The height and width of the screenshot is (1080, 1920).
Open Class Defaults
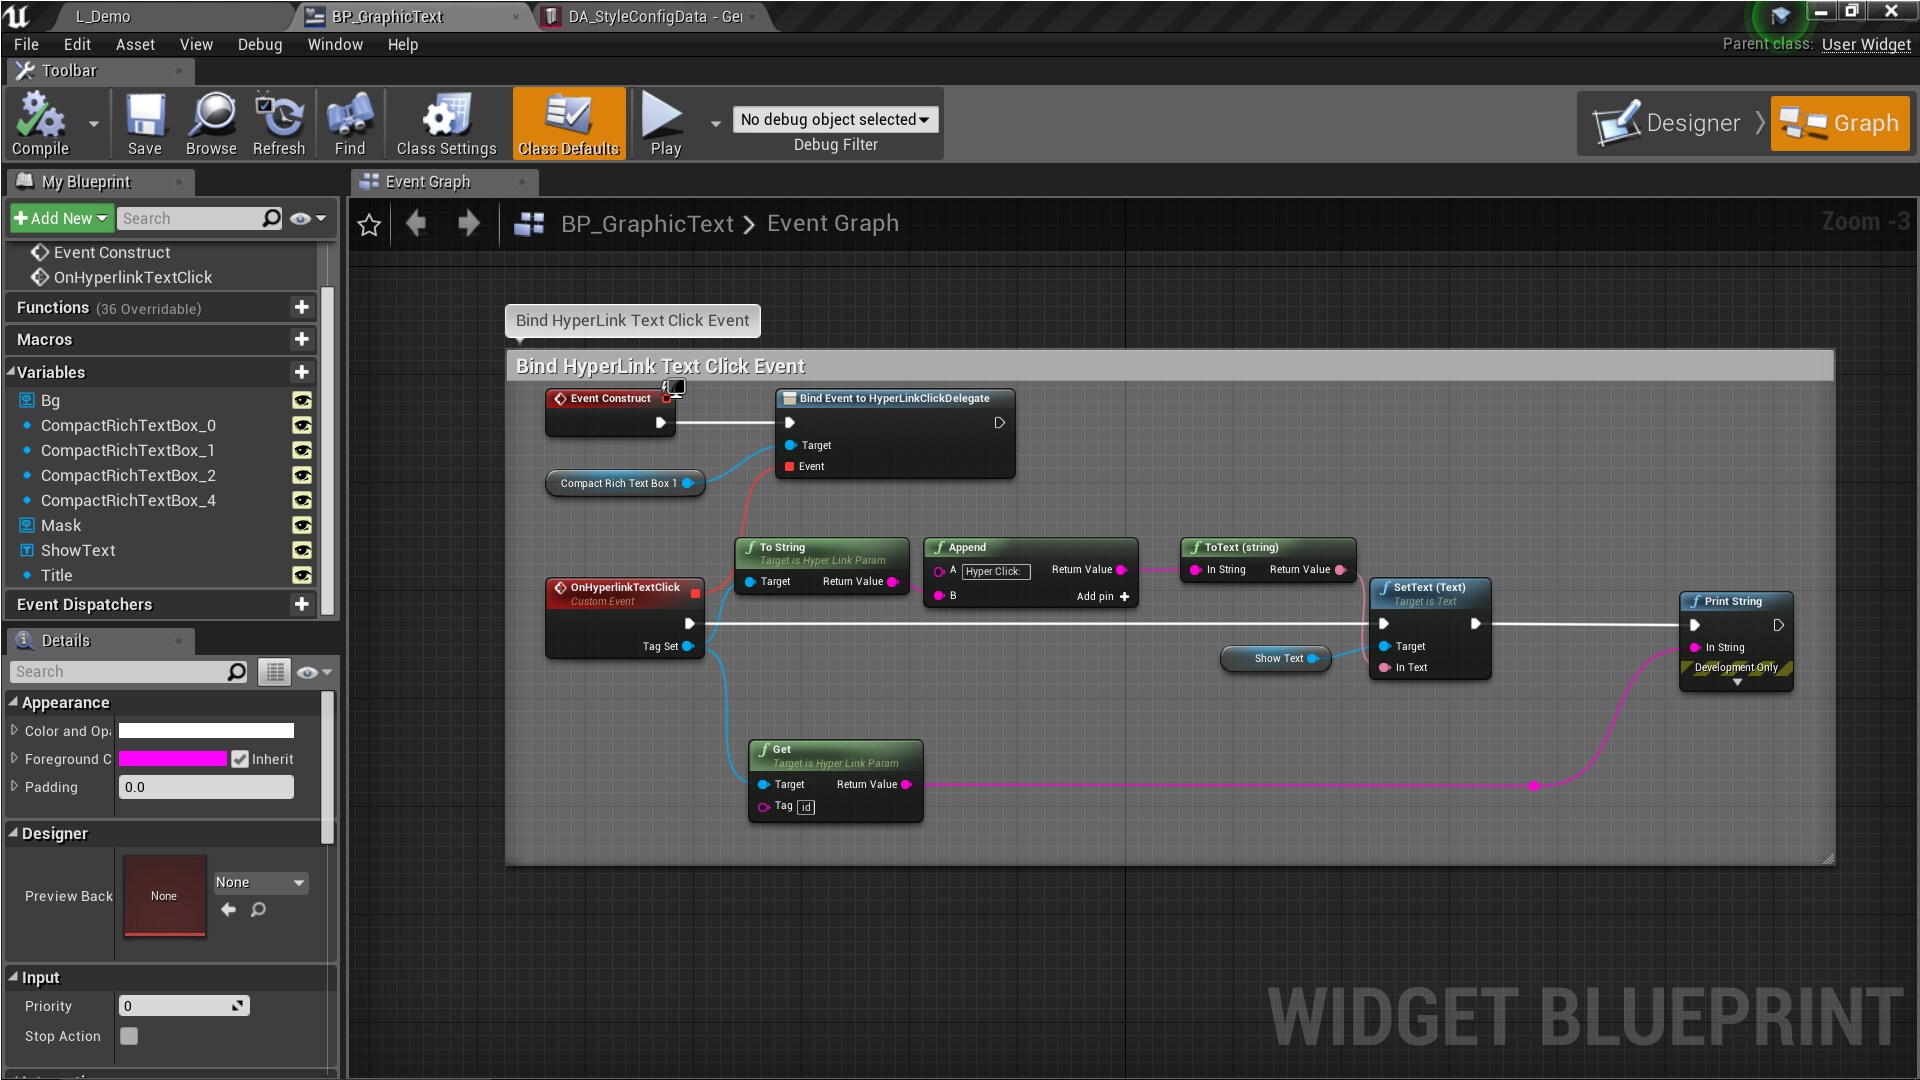tap(568, 122)
